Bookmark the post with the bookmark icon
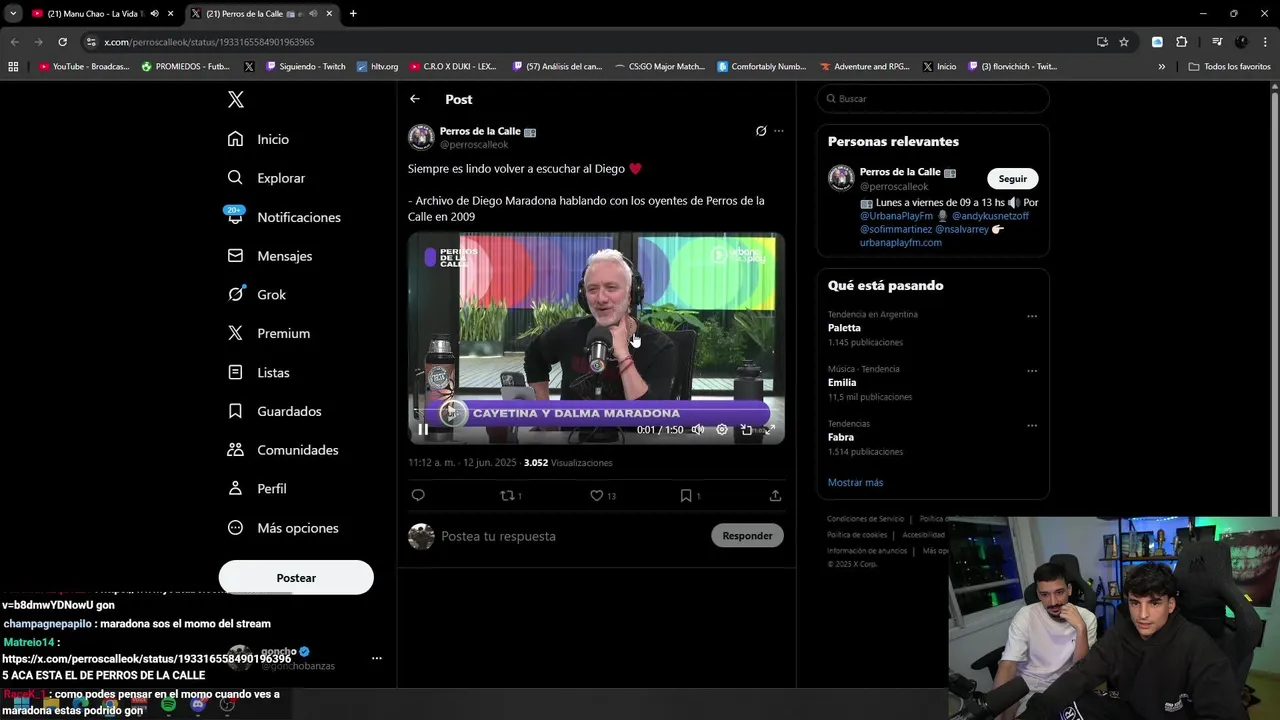Screen dimensions: 1280x720 (x=686, y=495)
